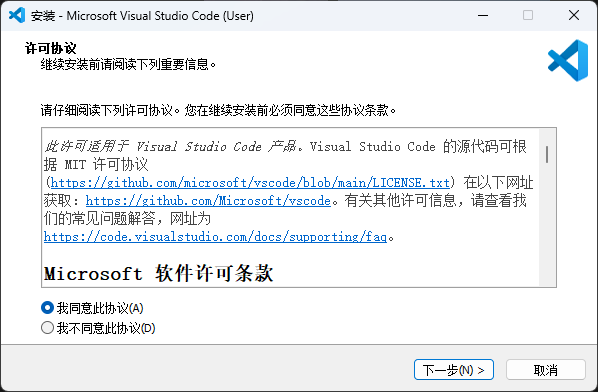Click the instruction text starting with "请仔细阅读下列许可协议"
Screen dimensions: 598x392
[219, 111]
